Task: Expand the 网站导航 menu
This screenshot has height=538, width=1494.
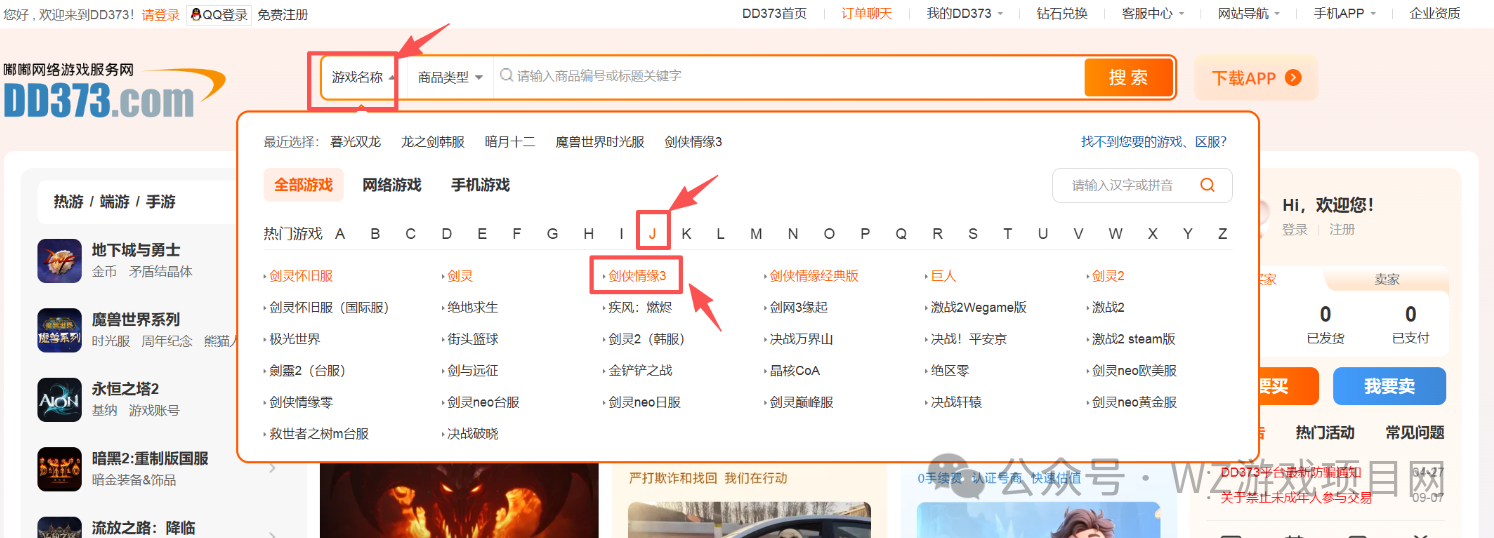Action: [x=1249, y=13]
